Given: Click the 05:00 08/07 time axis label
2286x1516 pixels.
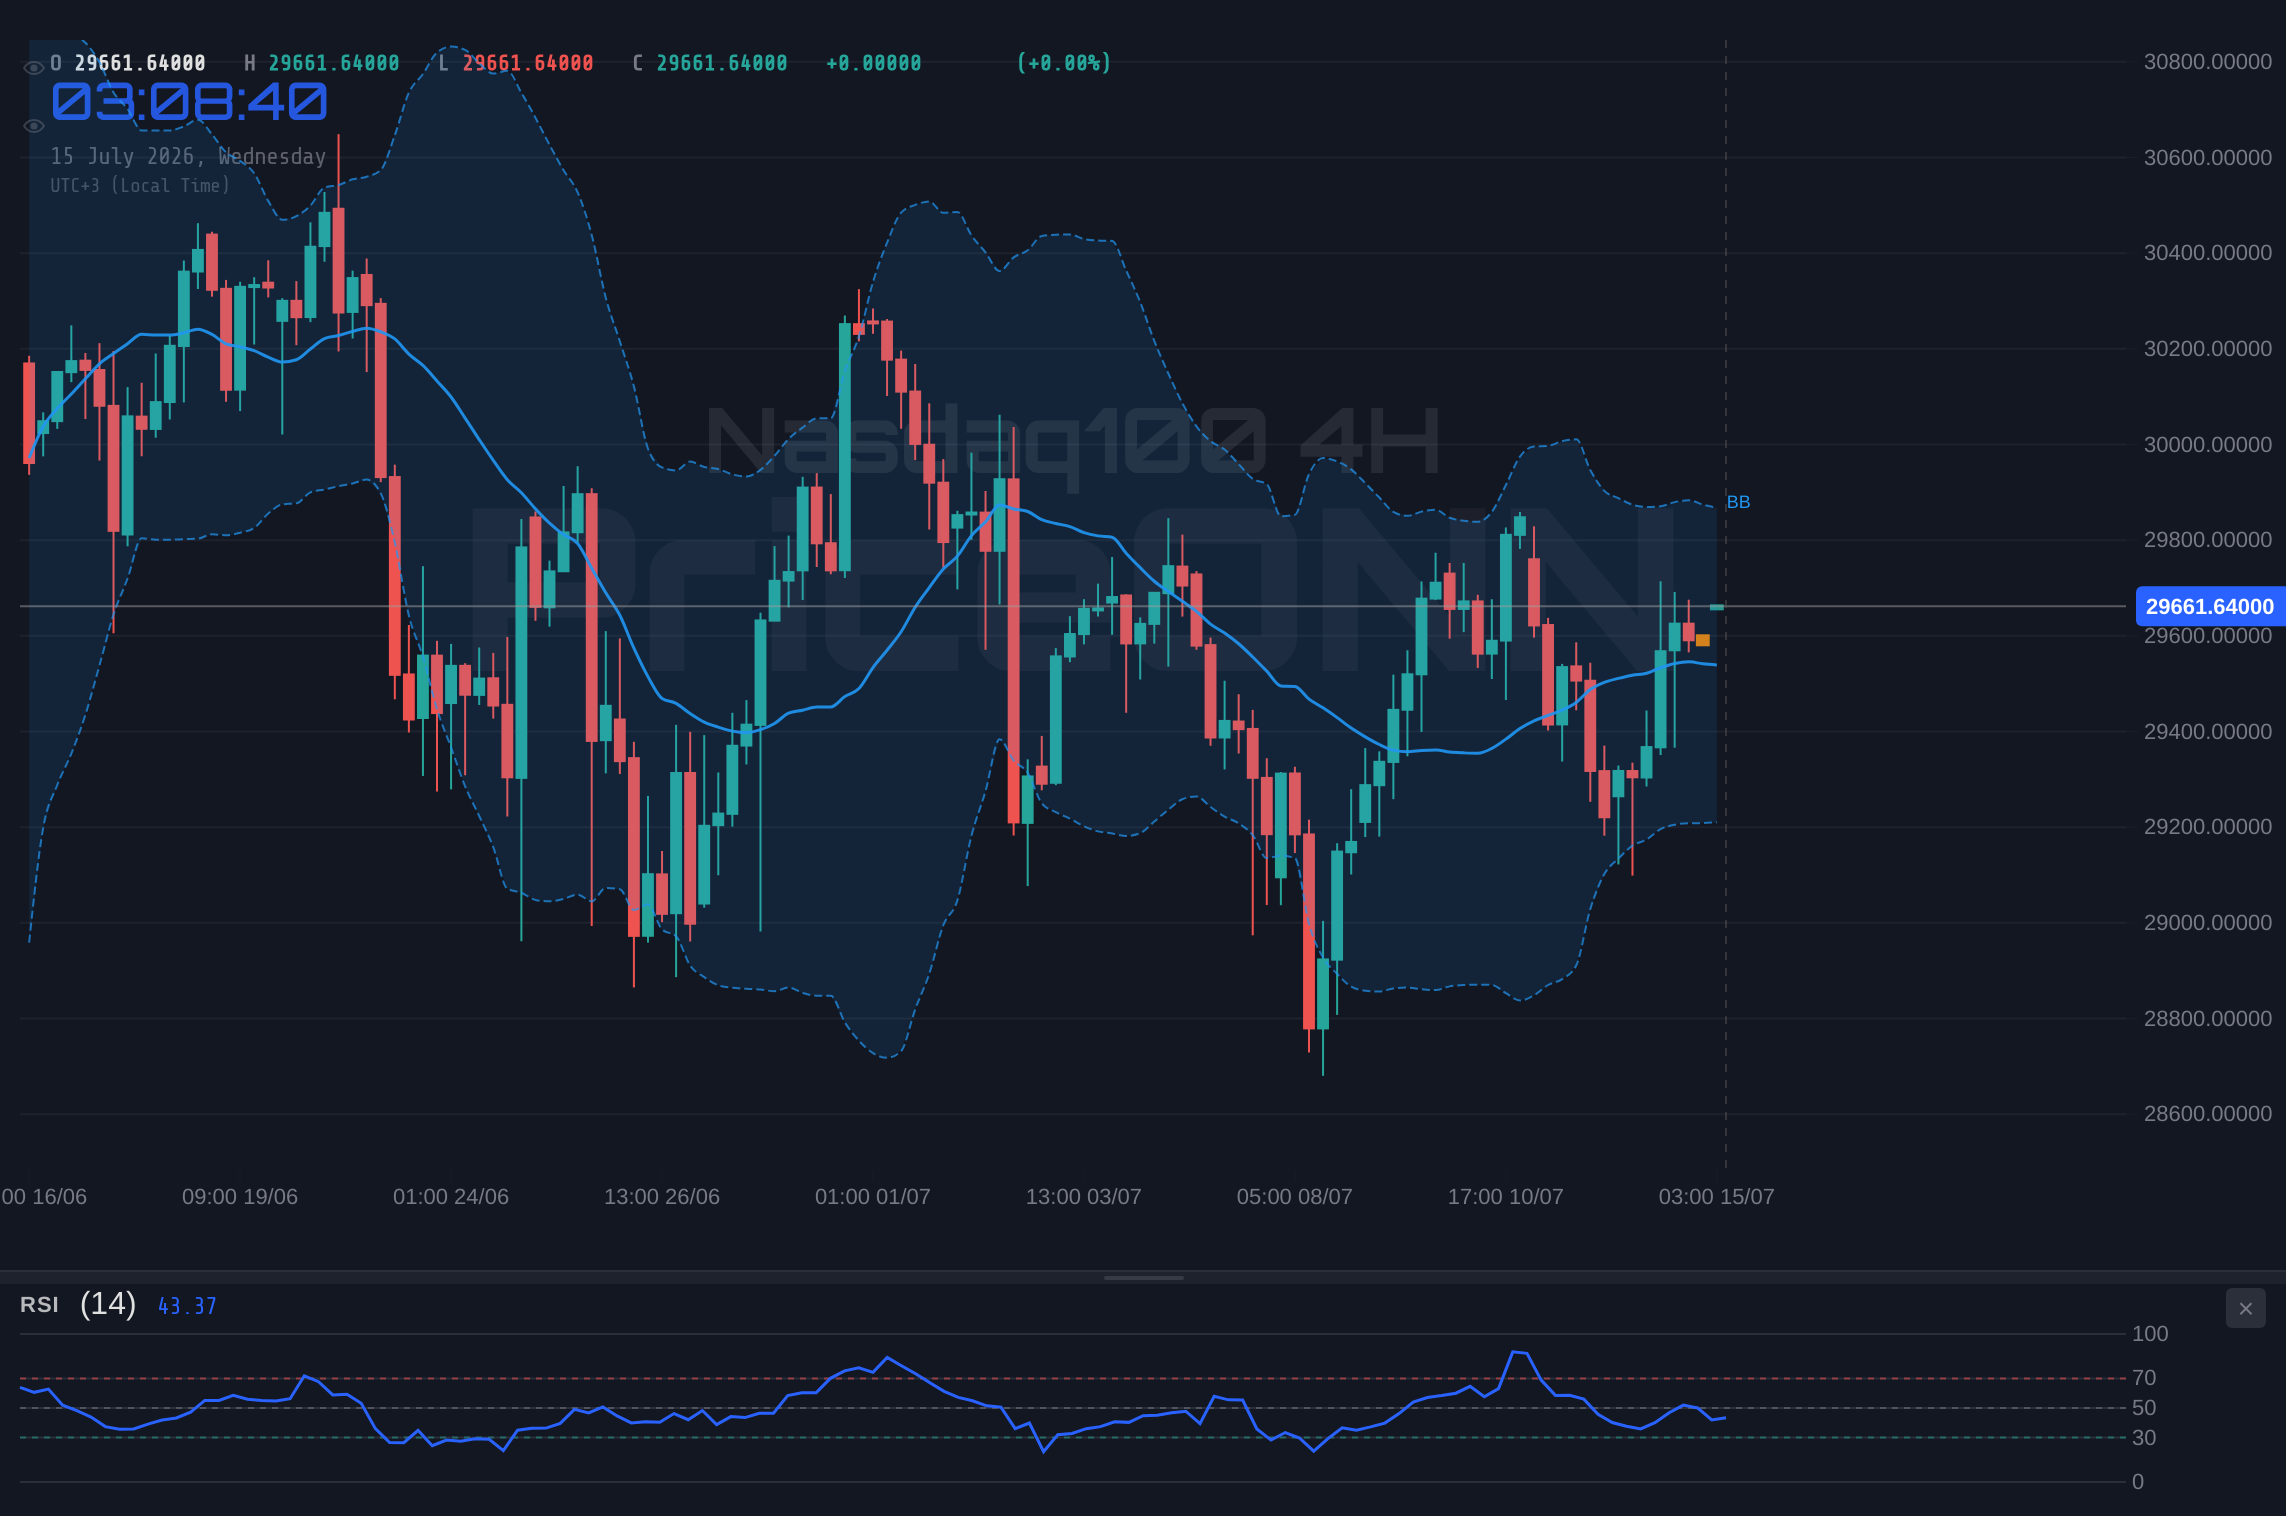Looking at the screenshot, I should pyautogui.click(x=1295, y=1197).
